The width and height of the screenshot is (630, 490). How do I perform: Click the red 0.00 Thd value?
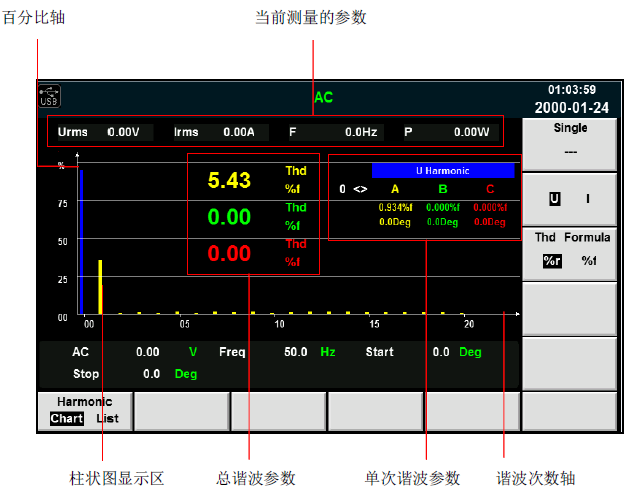229,253
